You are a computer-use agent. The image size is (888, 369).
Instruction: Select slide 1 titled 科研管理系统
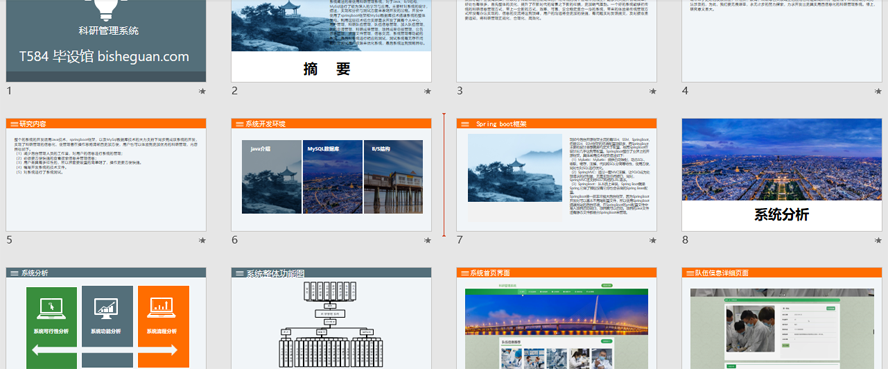coord(106,41)
